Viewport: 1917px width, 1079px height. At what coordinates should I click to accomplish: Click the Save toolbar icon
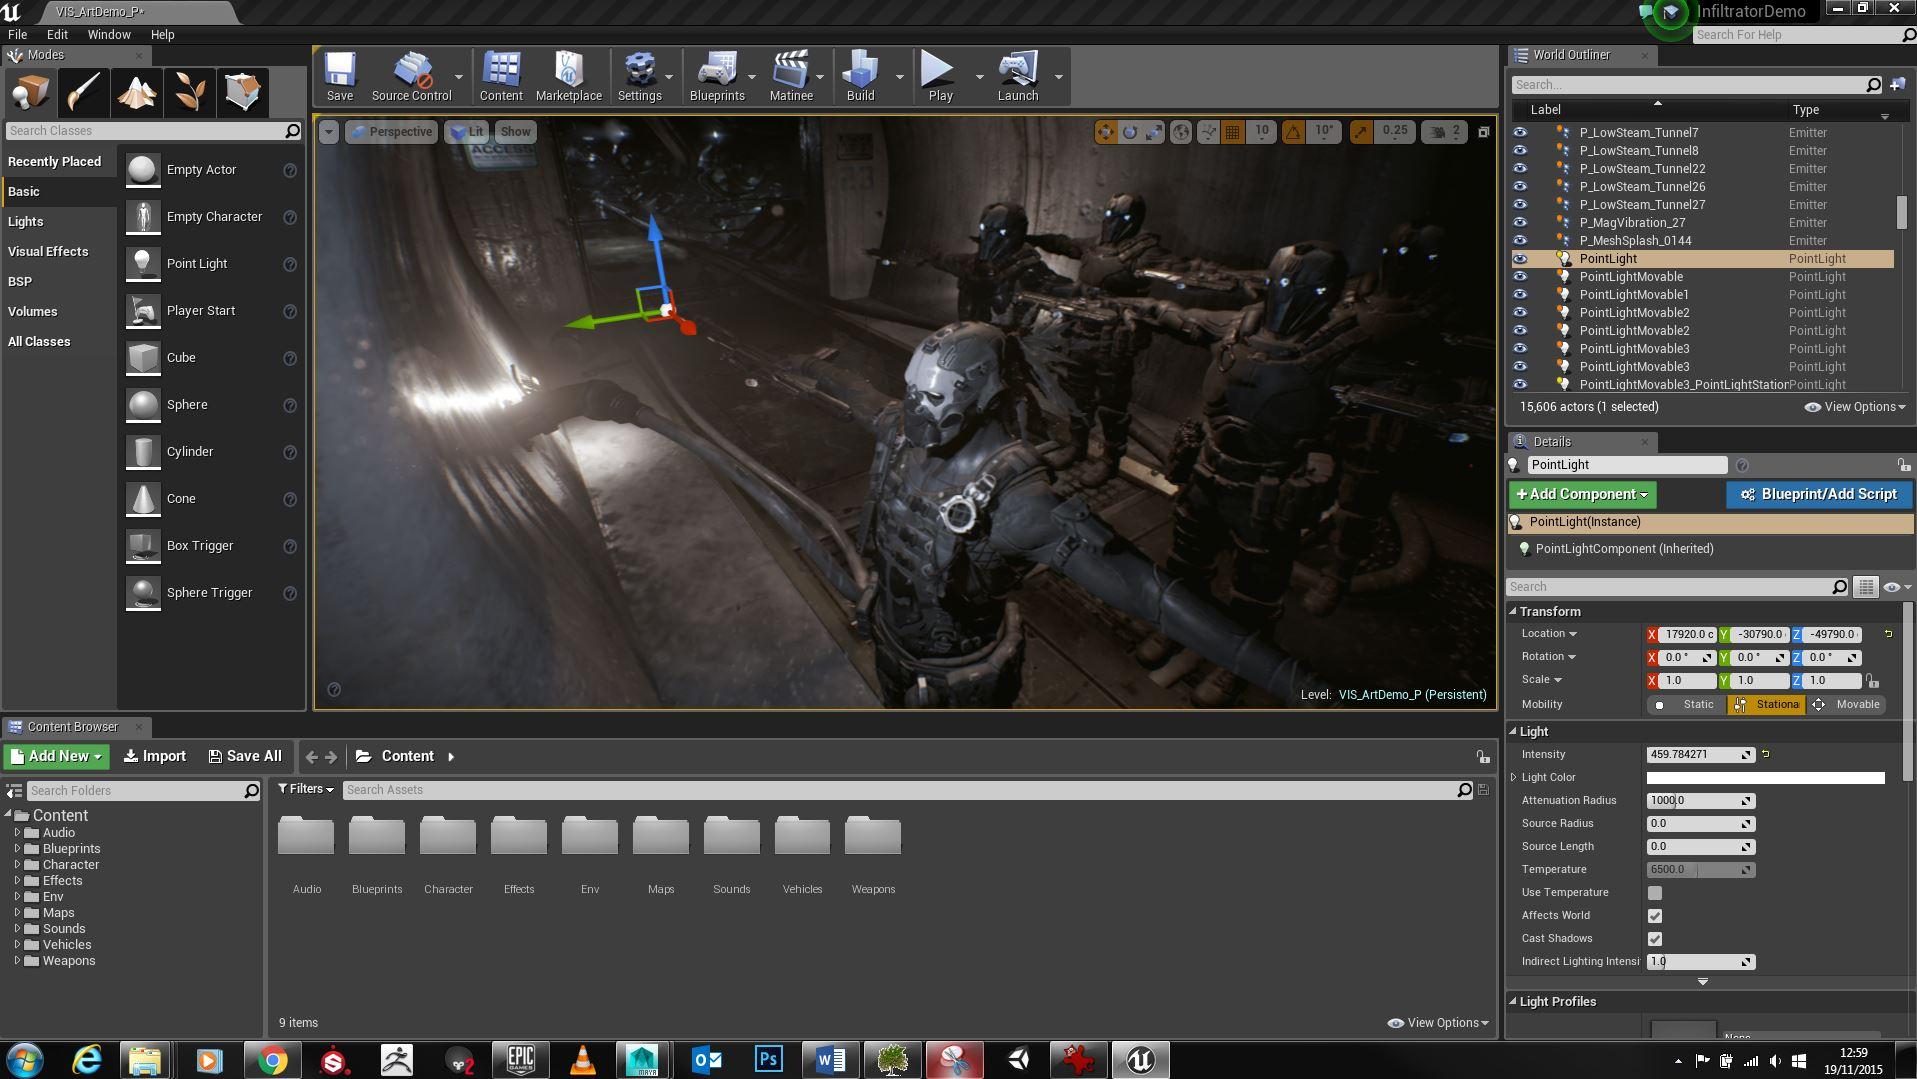tap(339, 77)
